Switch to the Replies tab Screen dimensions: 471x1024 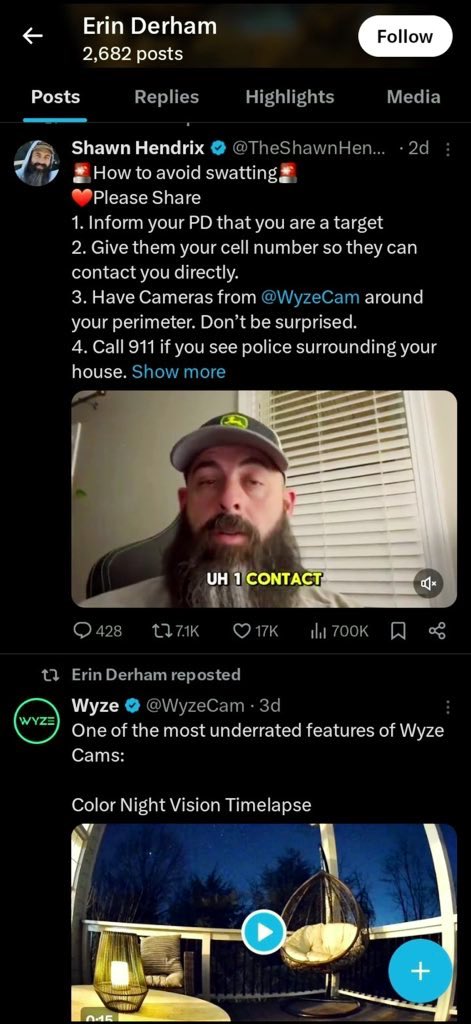coord(167,97)
